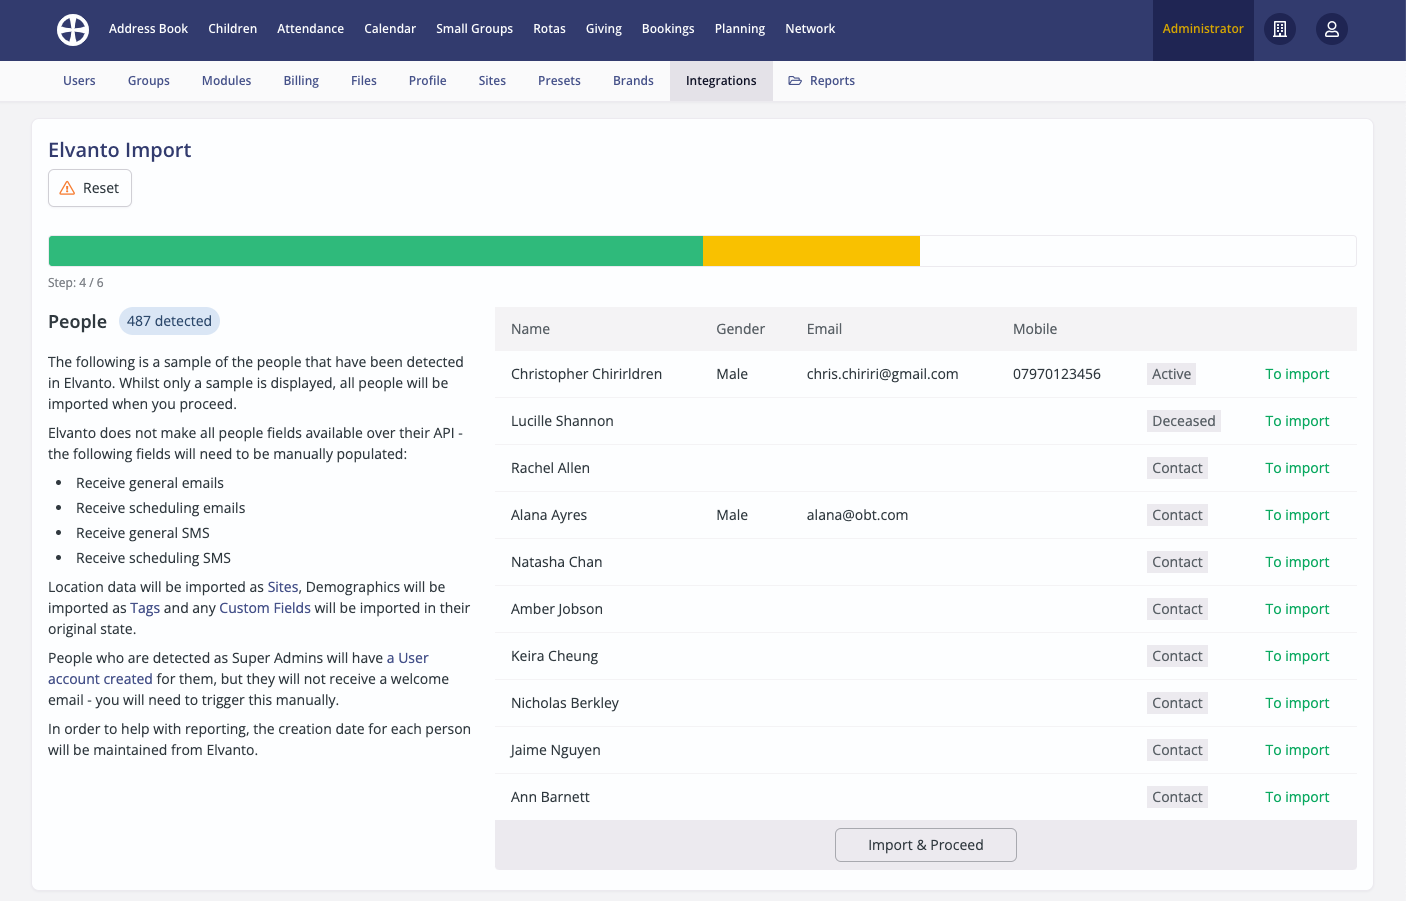This screenshot has width=1406, height=901.
Task: Switch to the Brands tab
Action: [x=633, y=81]
